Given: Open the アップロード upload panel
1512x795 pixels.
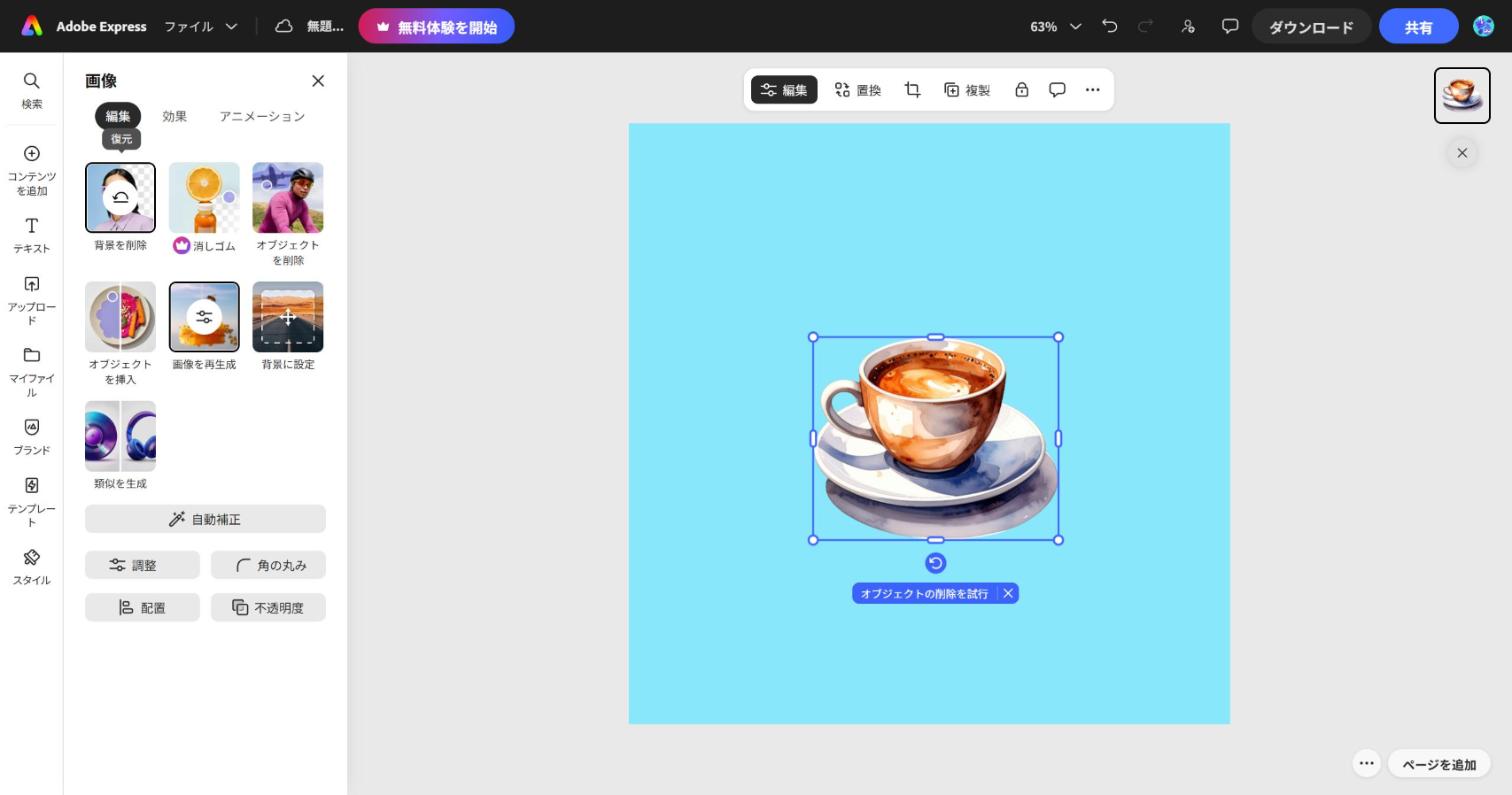Looking at the screenshot, I should click(x=31, y=300).
